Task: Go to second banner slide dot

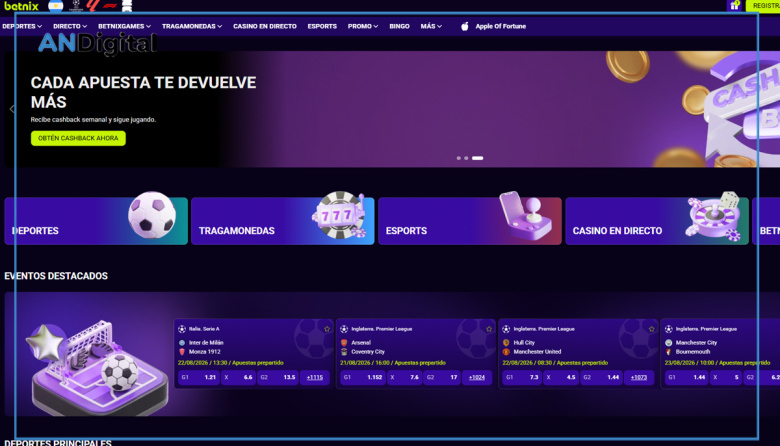Action: click(x=466, y=158)
